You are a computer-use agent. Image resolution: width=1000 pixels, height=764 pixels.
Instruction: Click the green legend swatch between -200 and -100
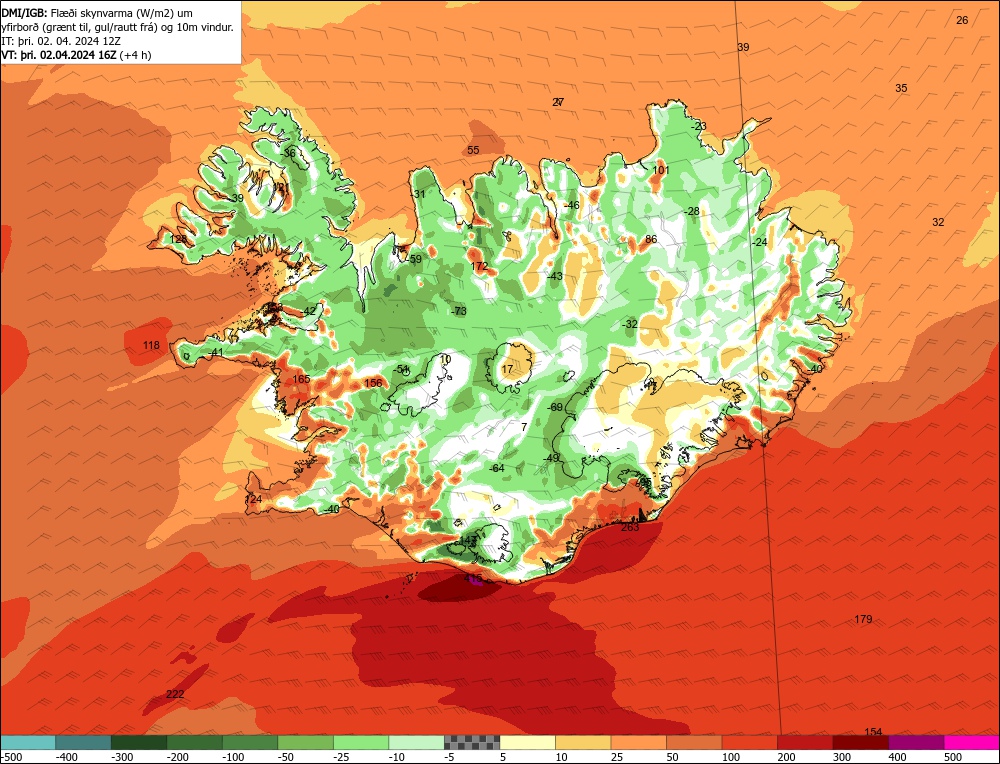(x=195, y=742)
